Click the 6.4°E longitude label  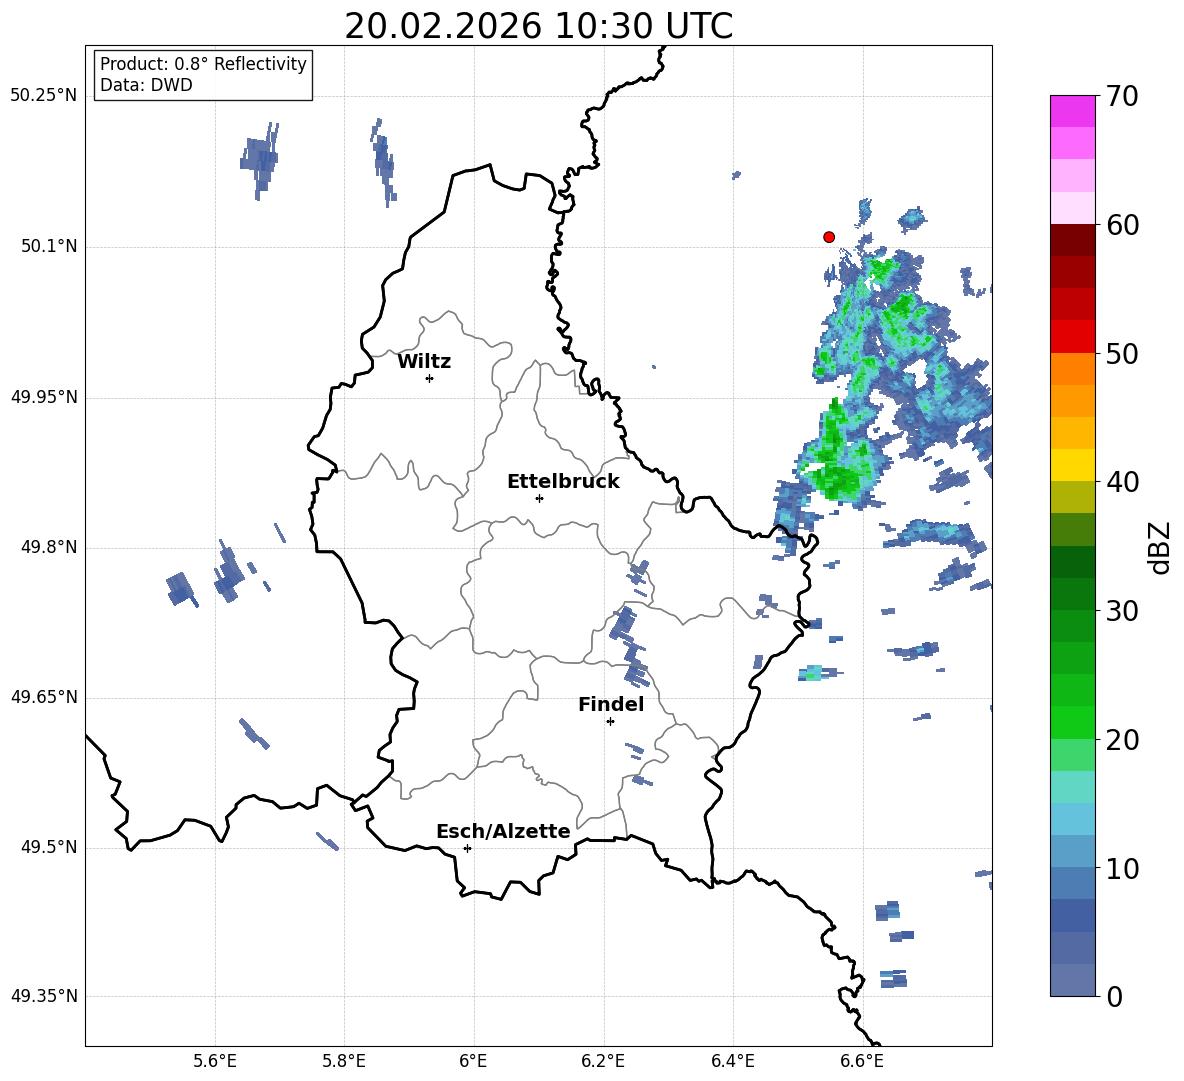[732, 1062]
